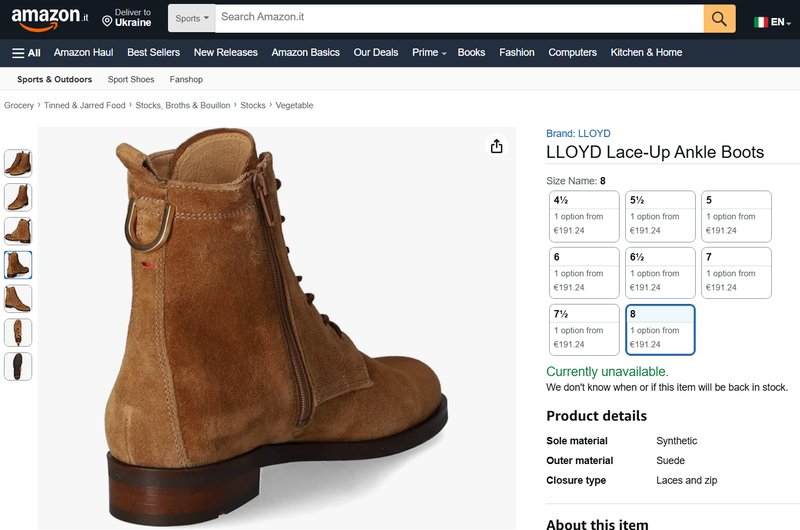Image resolution: width=800 pixels, height=530 pixels.
Task: Select size 4½ option
Action: [x=584, y=216]
